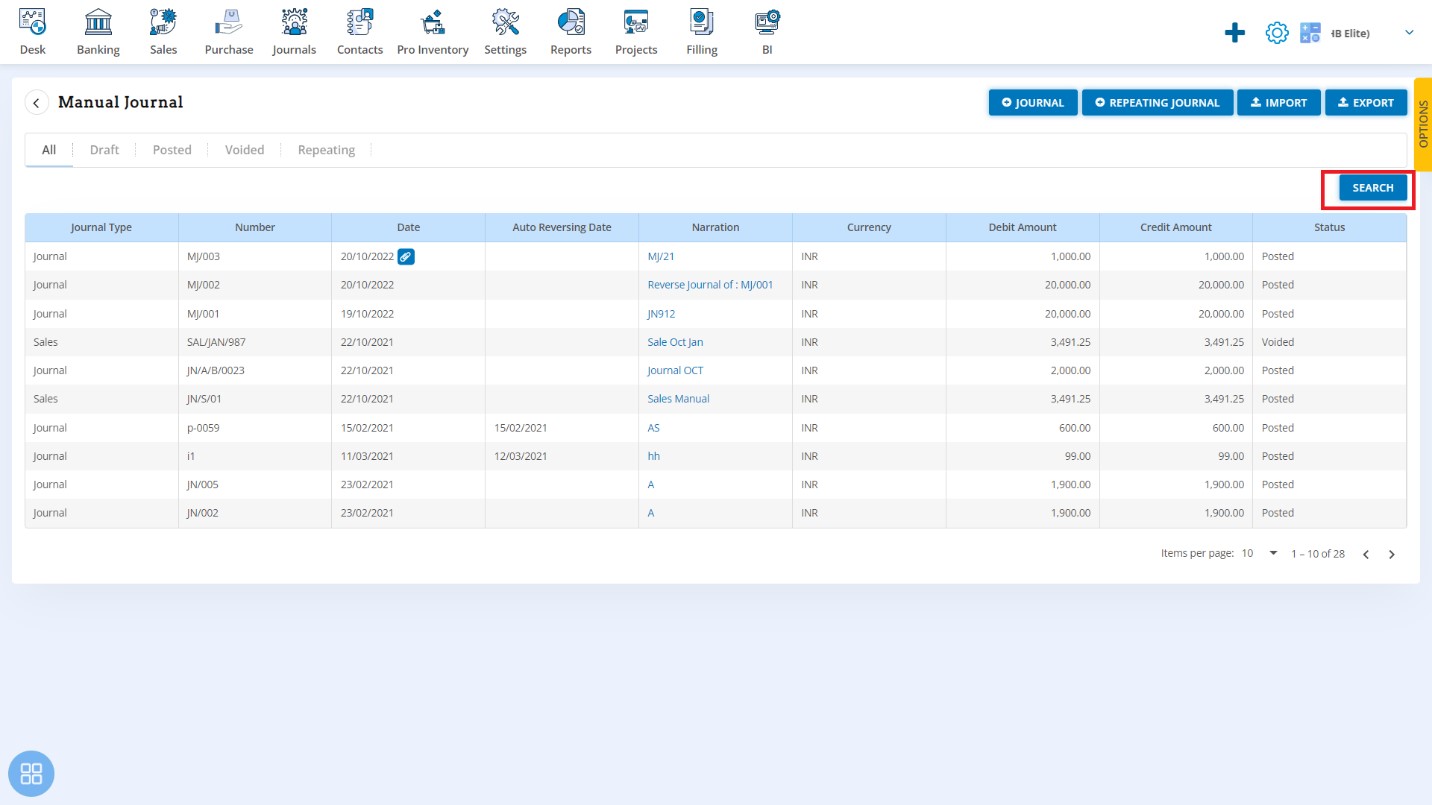Click the link icon next to 20/10/2022
This screenshot has width=1432, height=805.
tap(406, 256)
